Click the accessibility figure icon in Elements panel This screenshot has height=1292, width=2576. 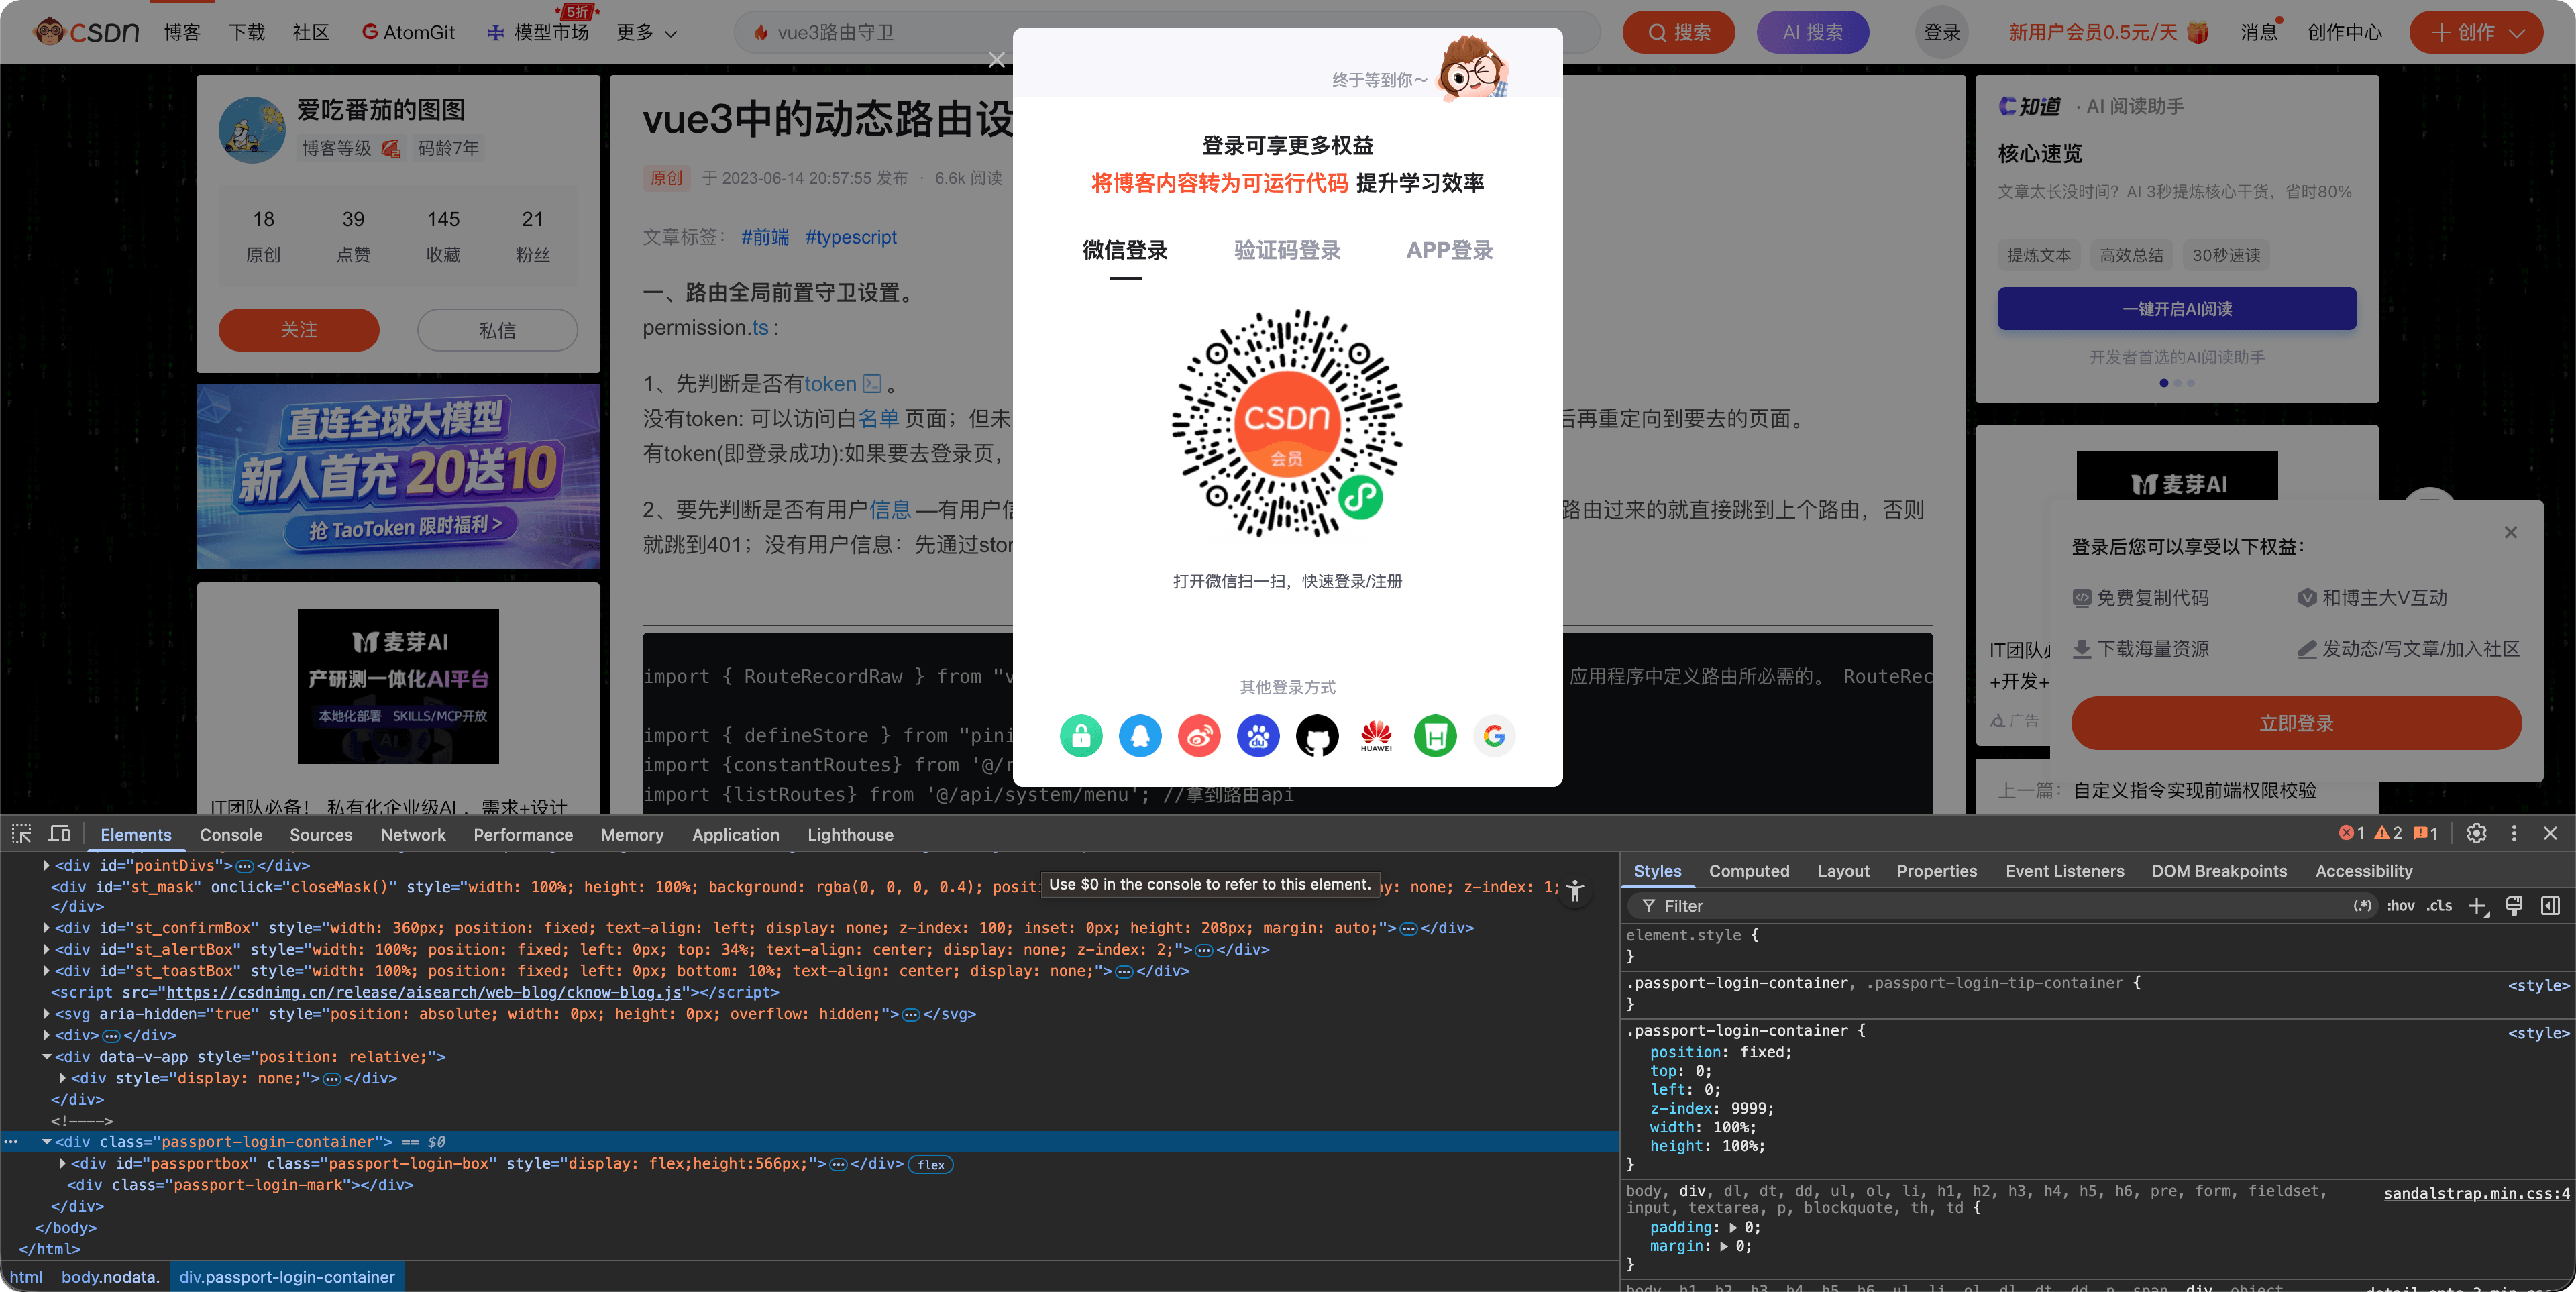click(x=1575, y=890)
